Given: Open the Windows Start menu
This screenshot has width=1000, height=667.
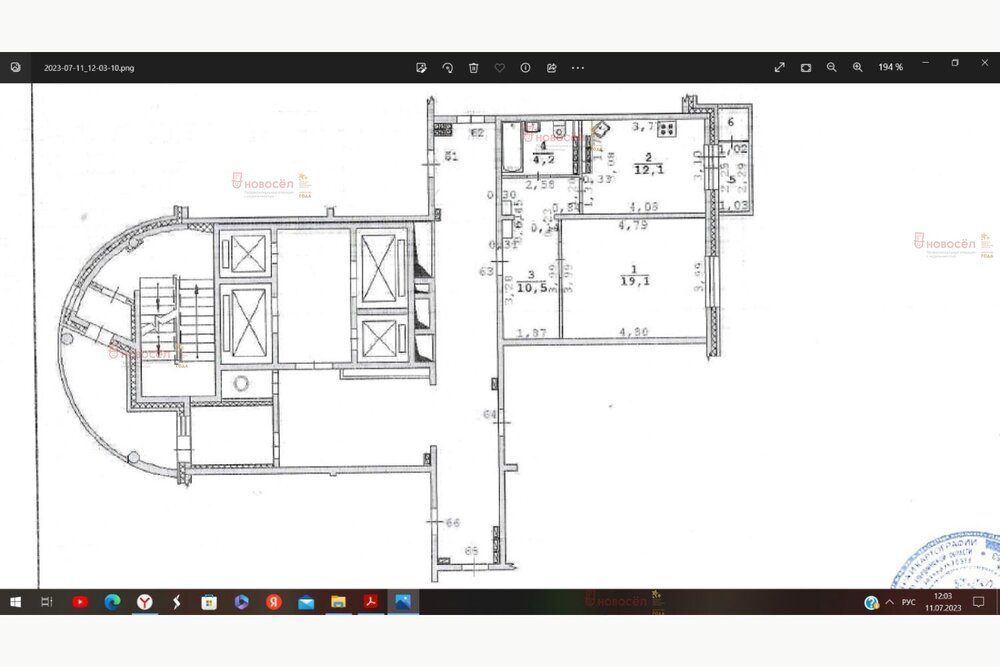Looking at the screenshot, I should pyautogui.click(x=15, y=602).
